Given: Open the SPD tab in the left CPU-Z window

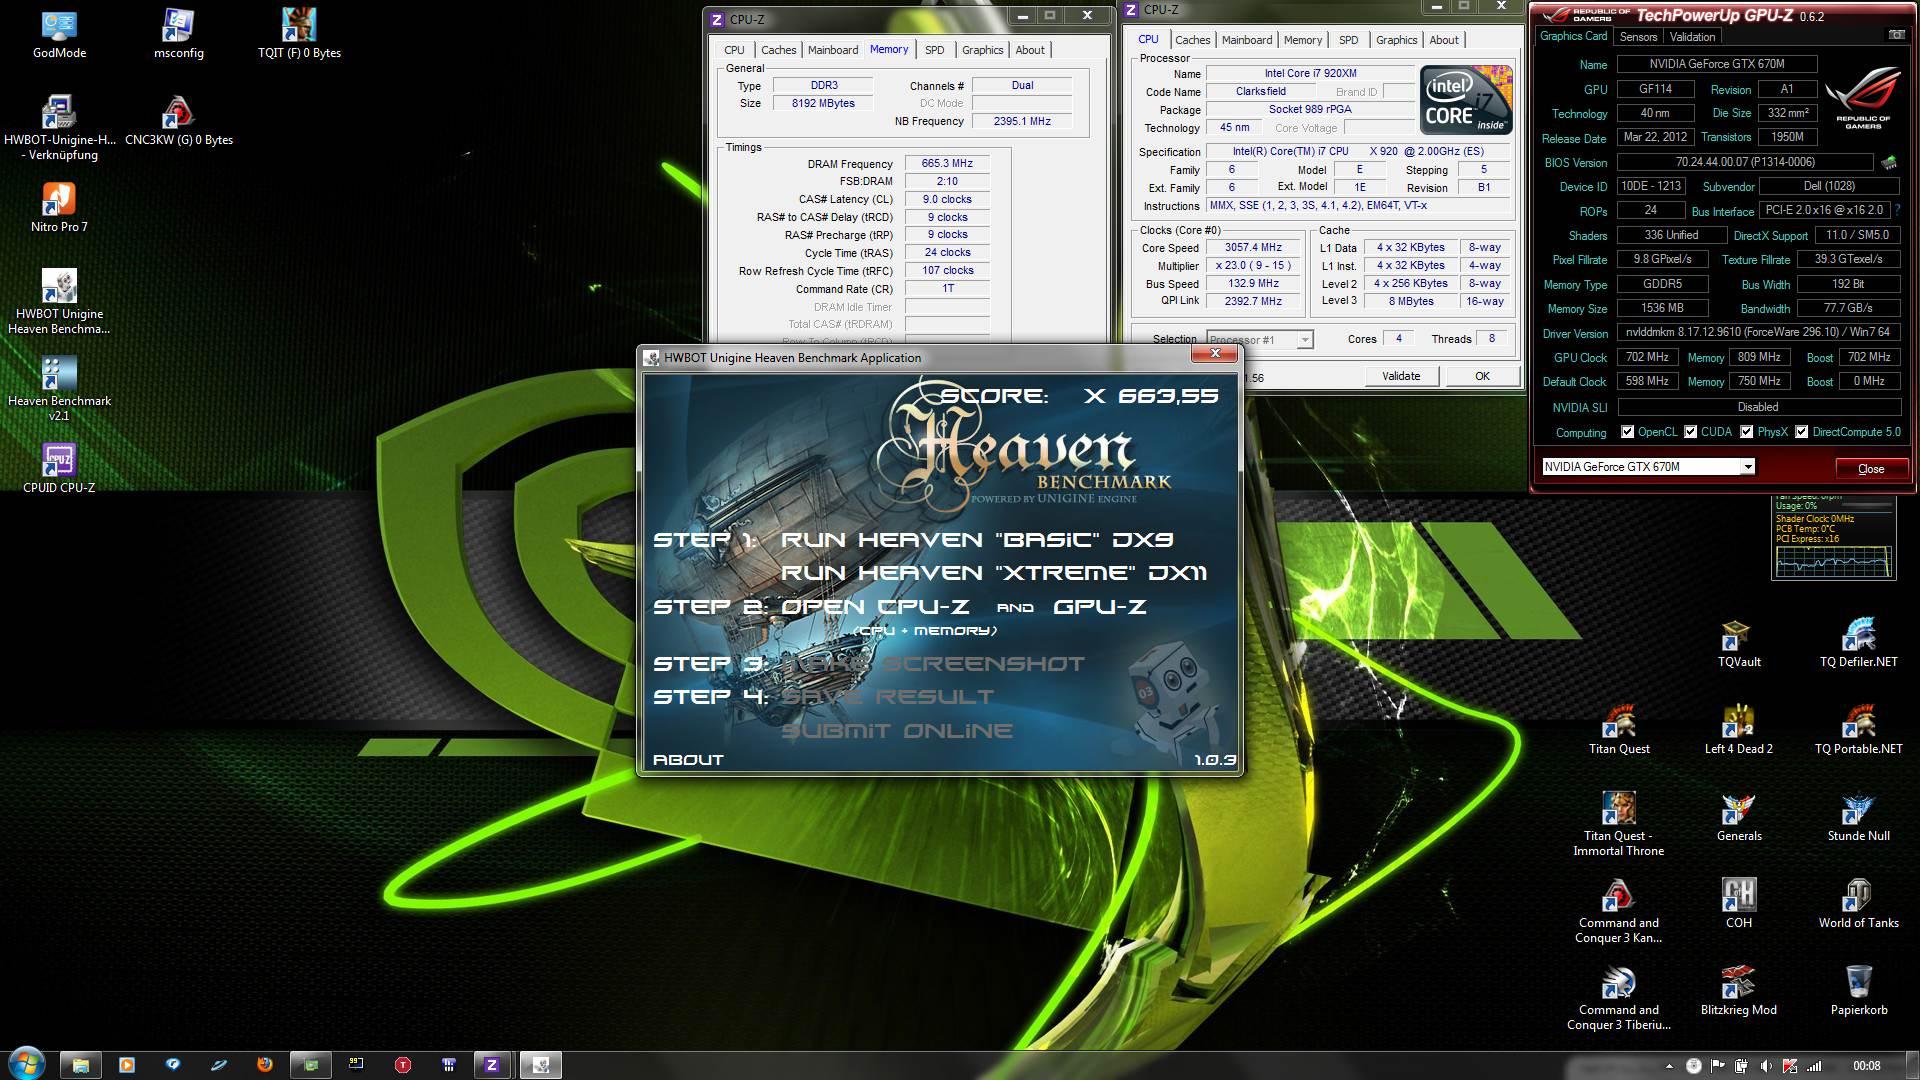Looking at the screenshot, I should (x=934, y=50).
